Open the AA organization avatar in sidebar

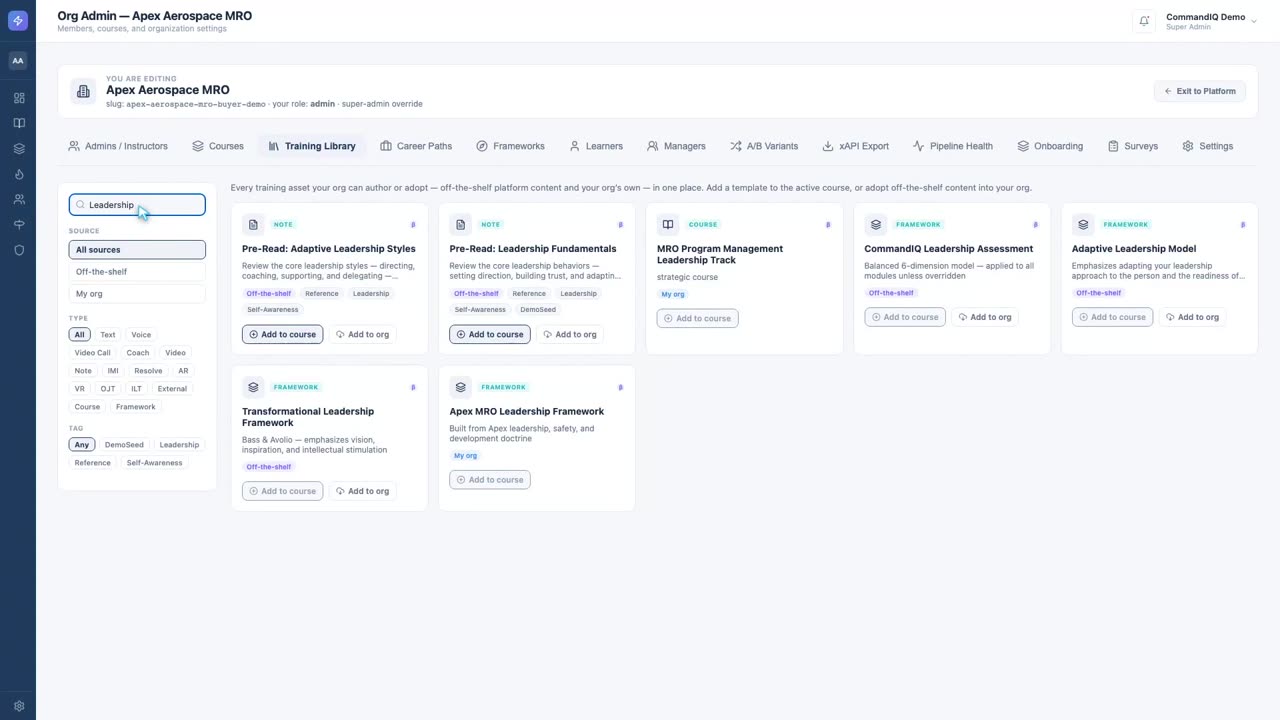[18, 61]
